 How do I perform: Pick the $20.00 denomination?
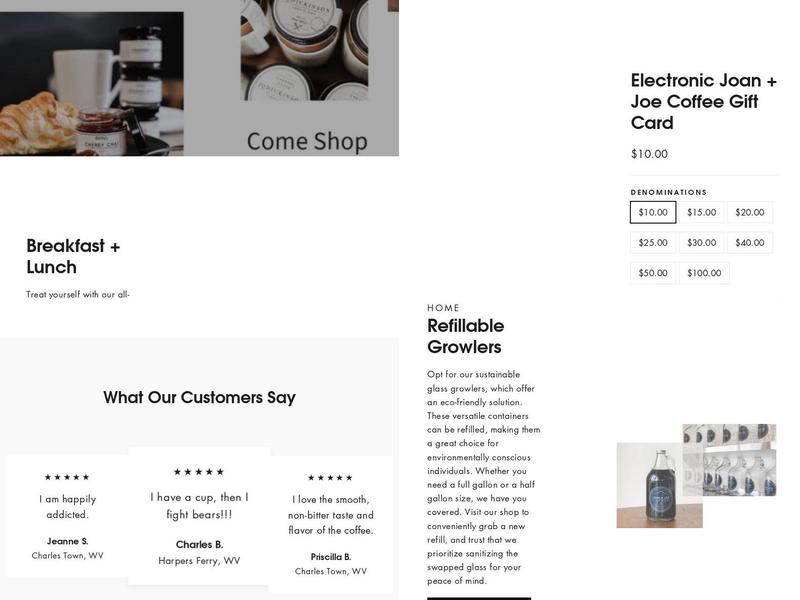[749, 212]
